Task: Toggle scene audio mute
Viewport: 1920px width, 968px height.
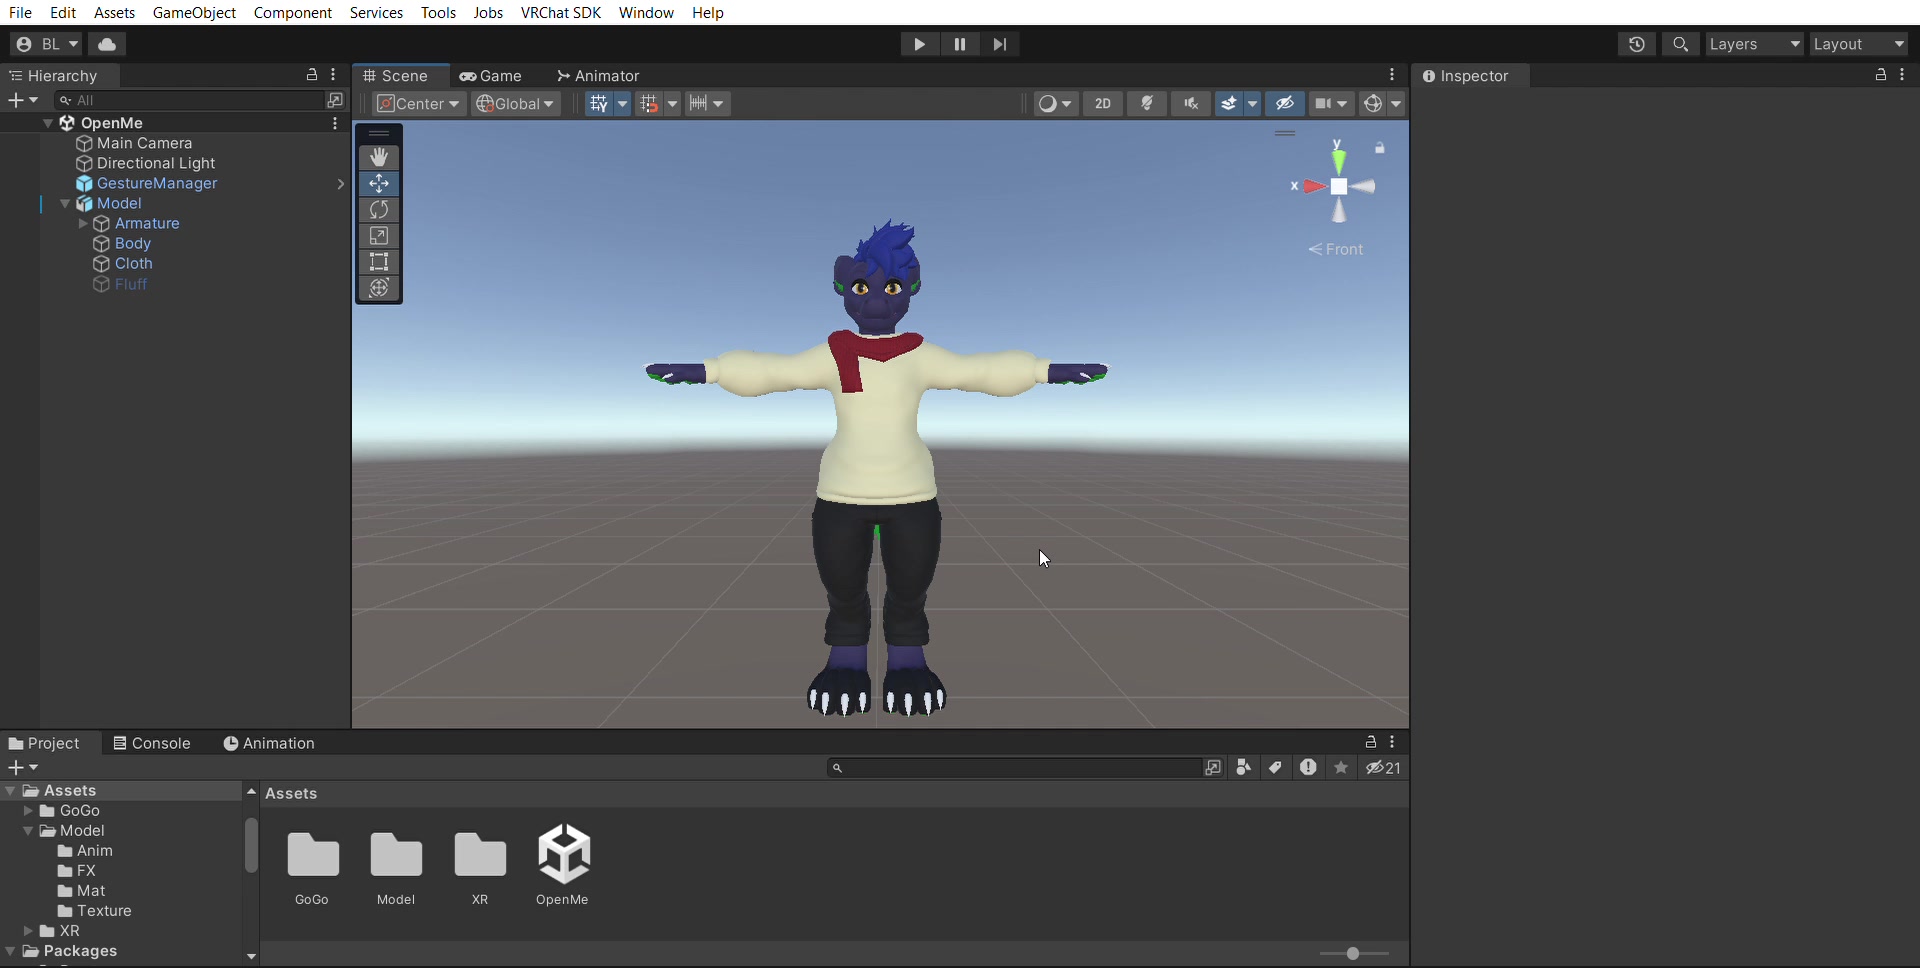Action: tap(1191, 104)
